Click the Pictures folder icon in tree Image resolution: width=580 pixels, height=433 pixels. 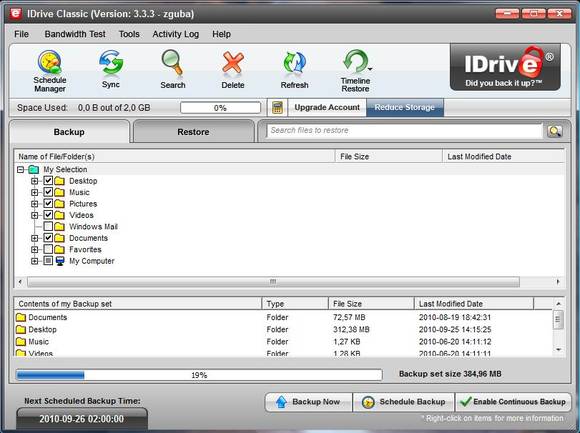(x=59, y=204)
